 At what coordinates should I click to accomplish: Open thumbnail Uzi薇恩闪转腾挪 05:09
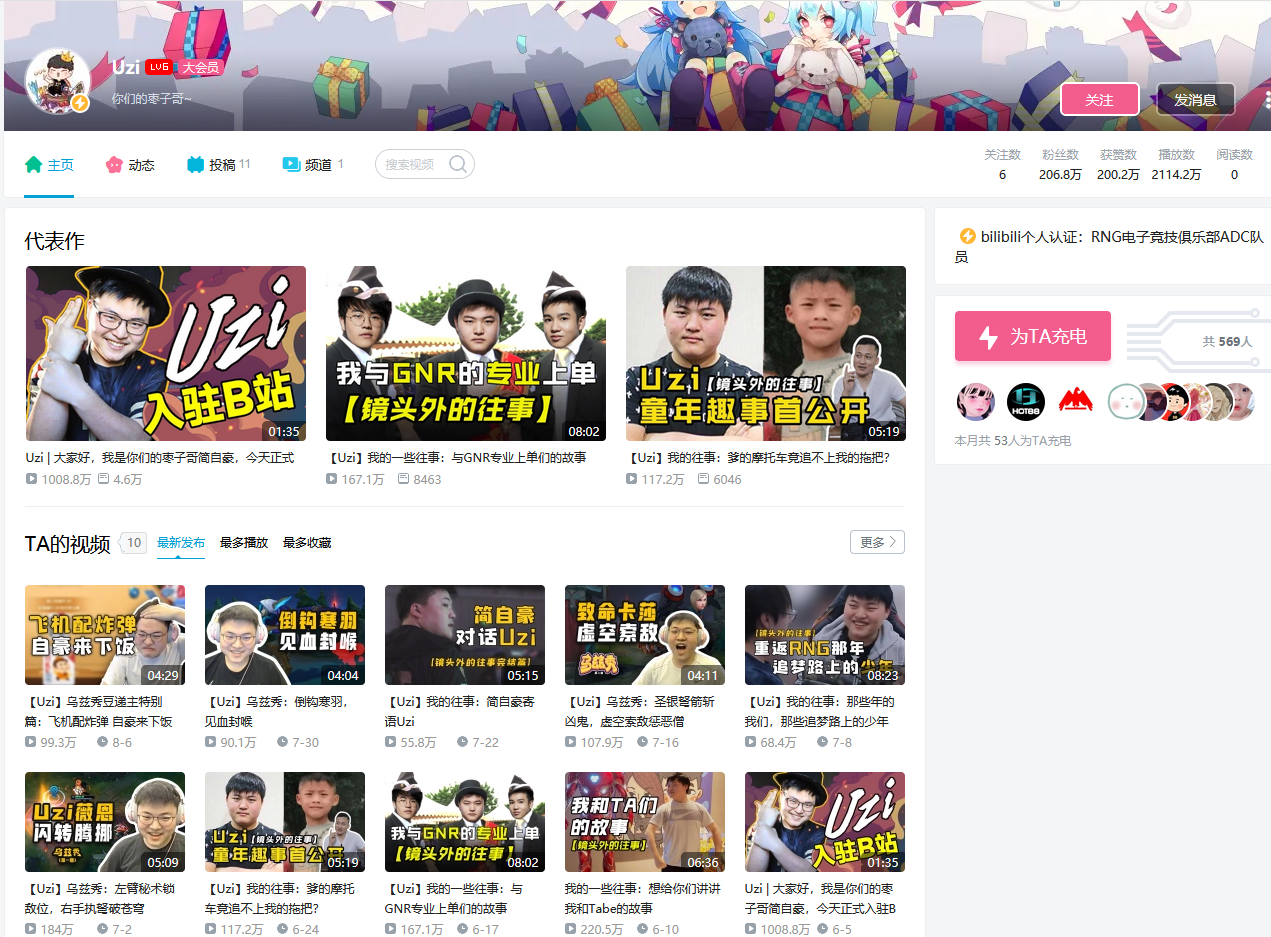[105, 822]
